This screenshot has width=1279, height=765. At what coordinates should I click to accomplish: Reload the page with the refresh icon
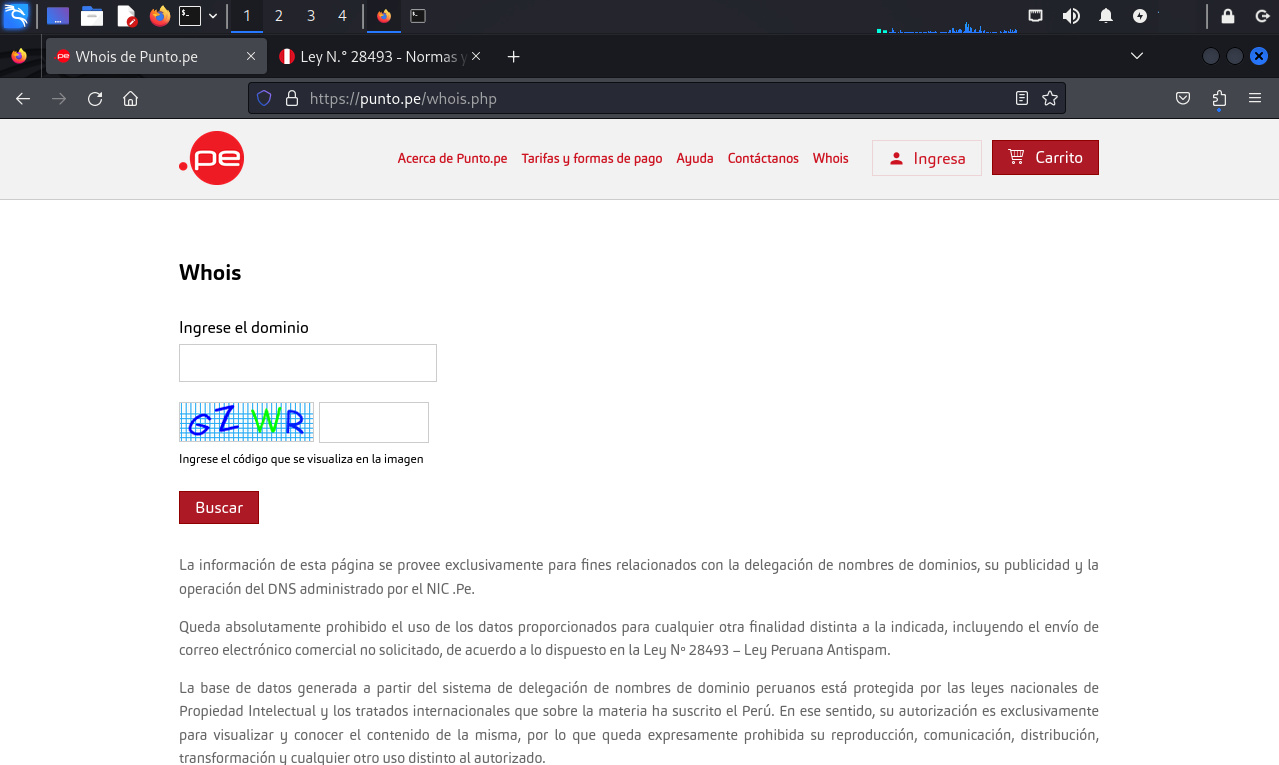point(95,99)
